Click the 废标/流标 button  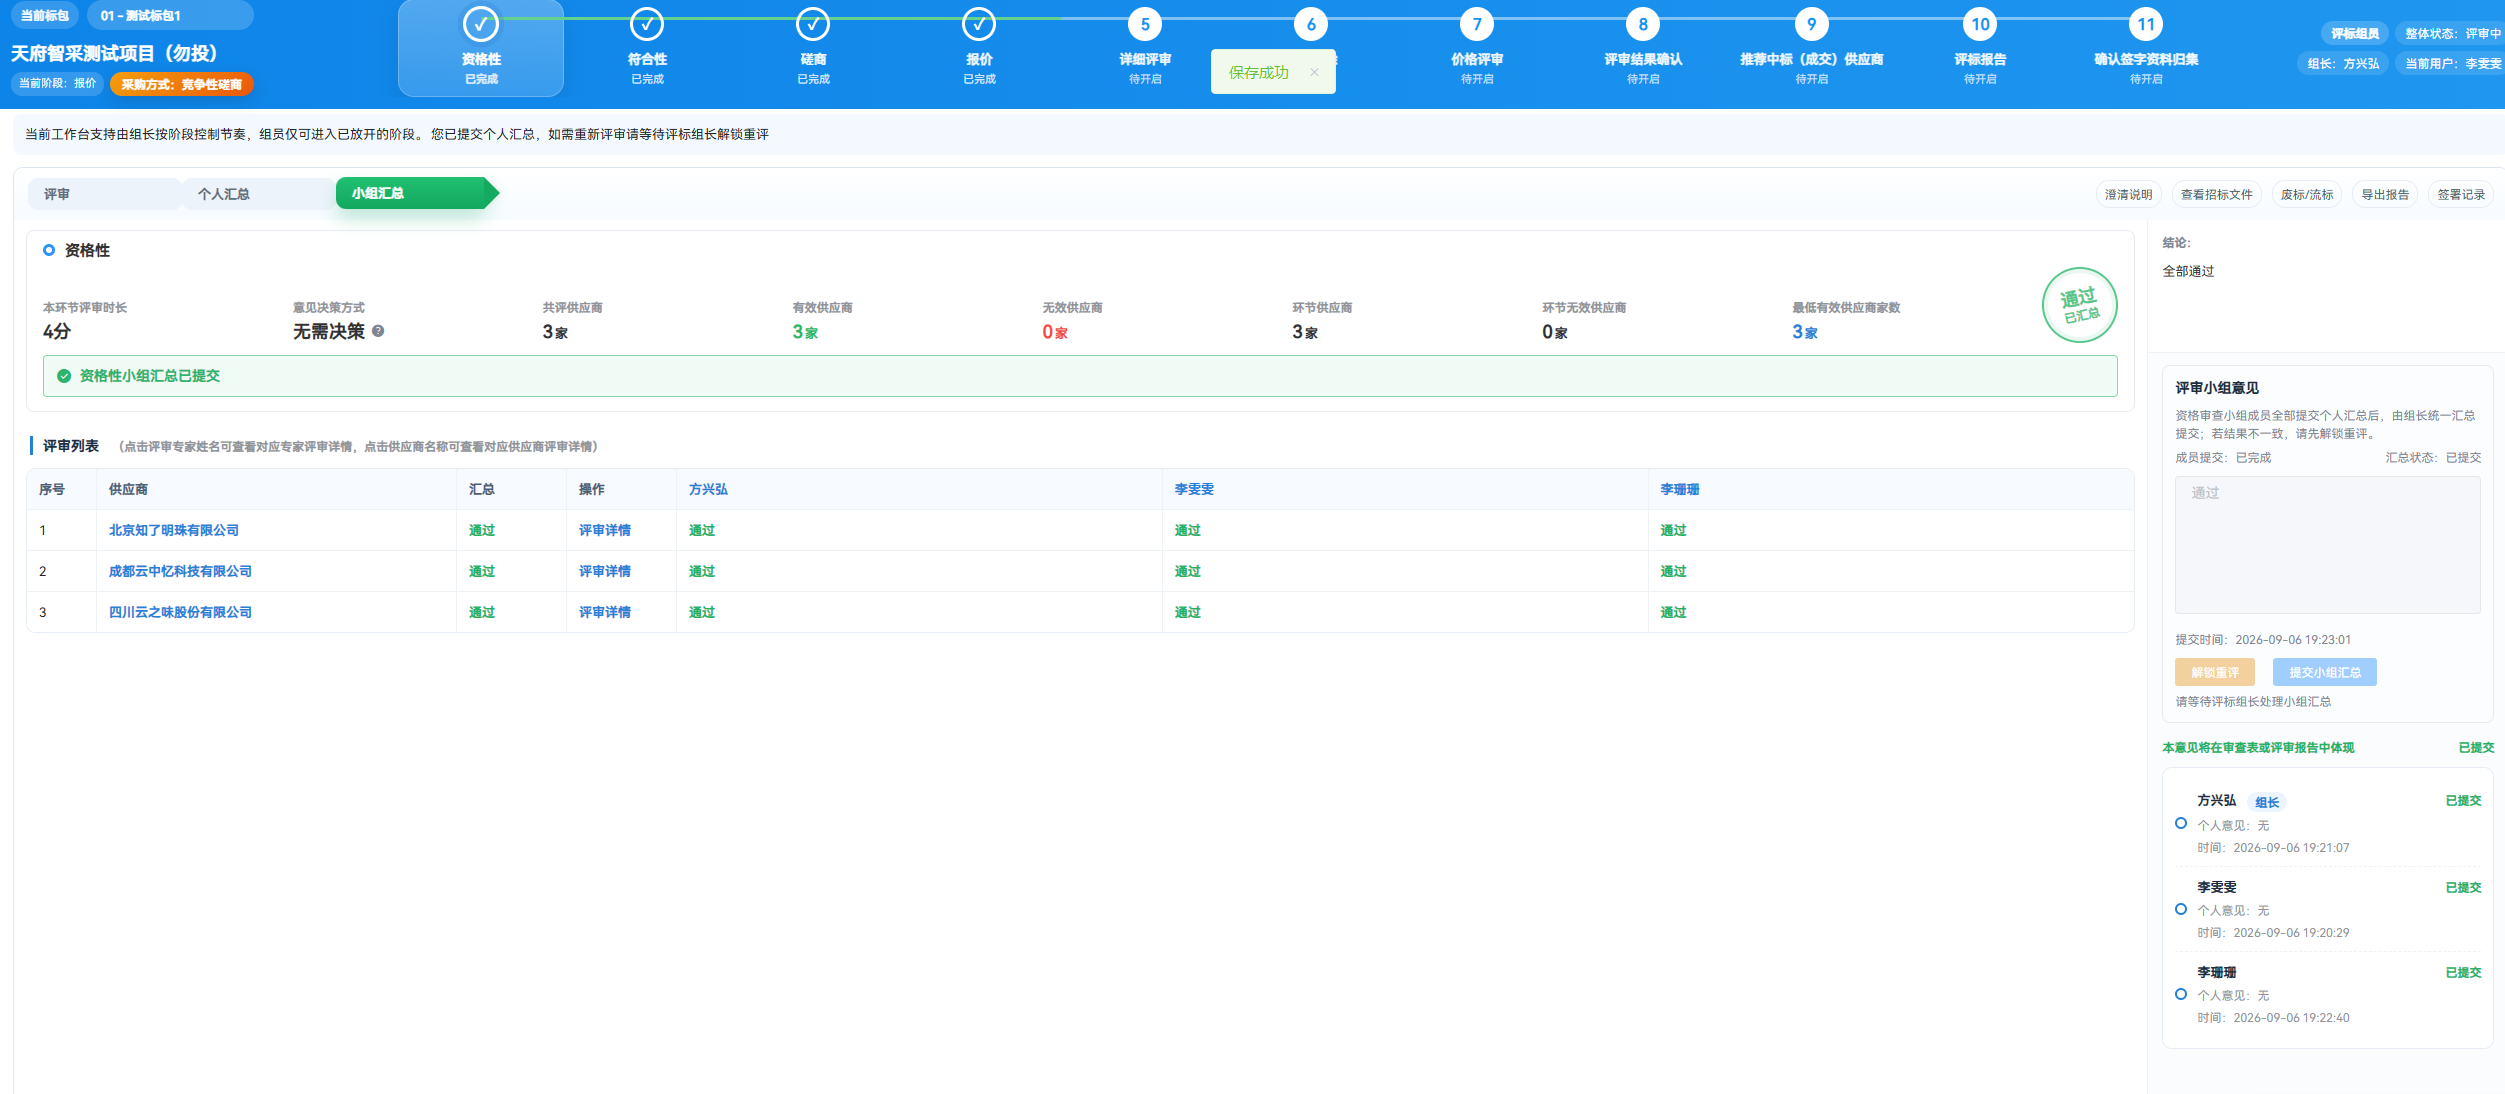pos(2306,195)
